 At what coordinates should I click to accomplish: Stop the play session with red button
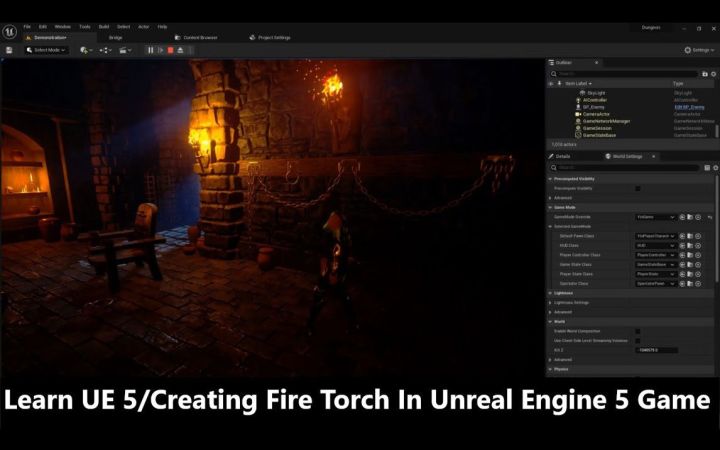tap(170, 50)
